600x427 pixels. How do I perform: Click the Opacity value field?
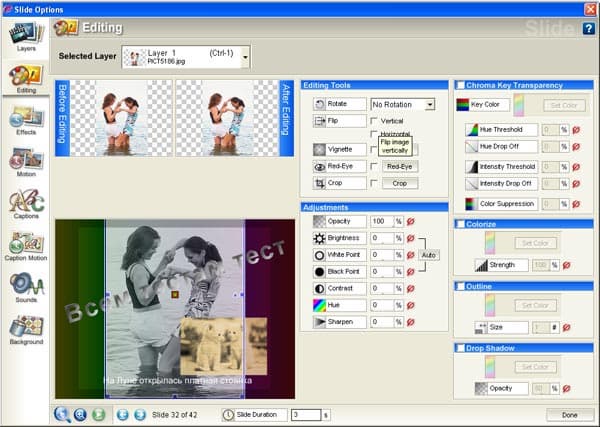click(382, 221)
